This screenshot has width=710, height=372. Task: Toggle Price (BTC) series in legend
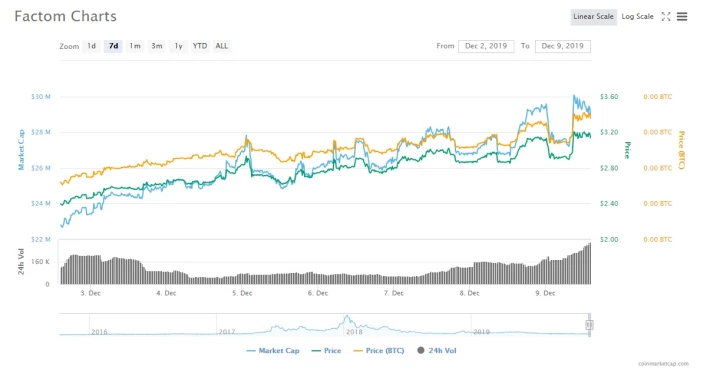(x=379, y=351)
